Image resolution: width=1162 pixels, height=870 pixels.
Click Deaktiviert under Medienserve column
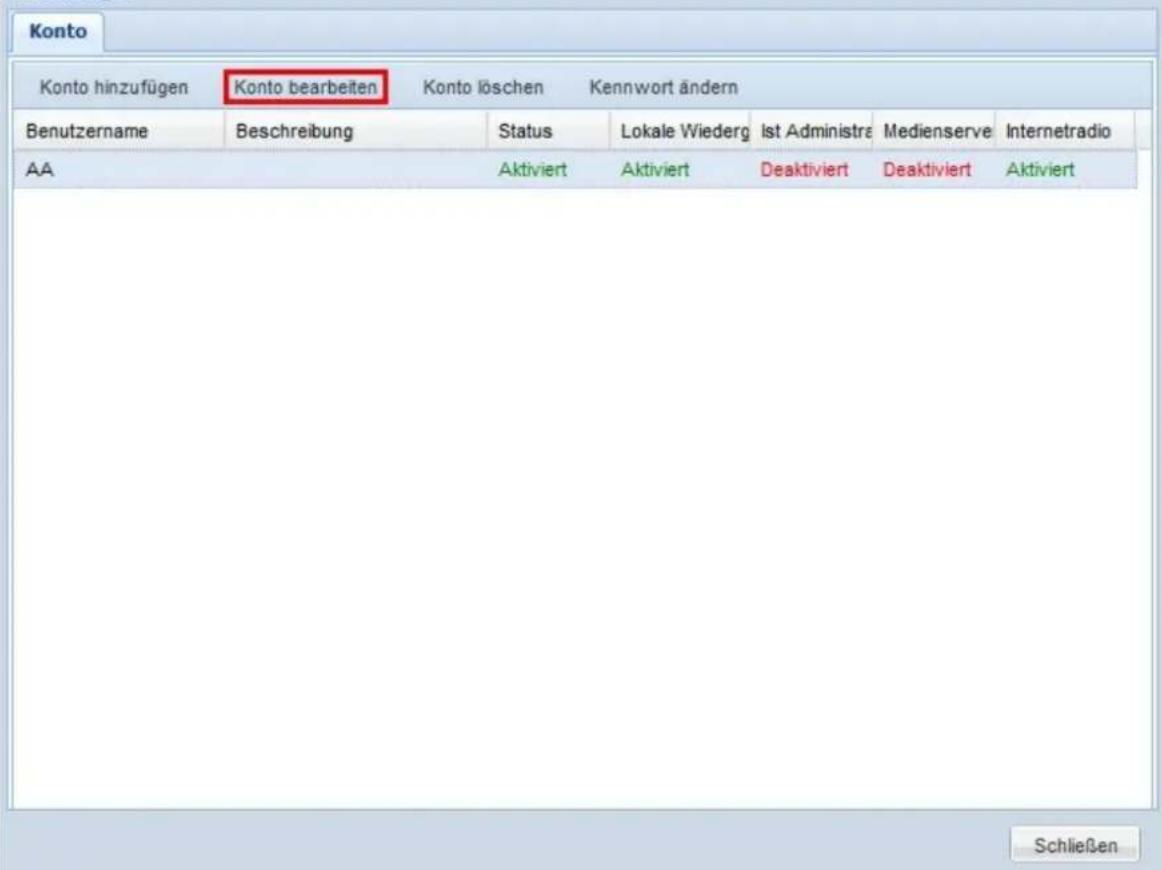point(926,170)
